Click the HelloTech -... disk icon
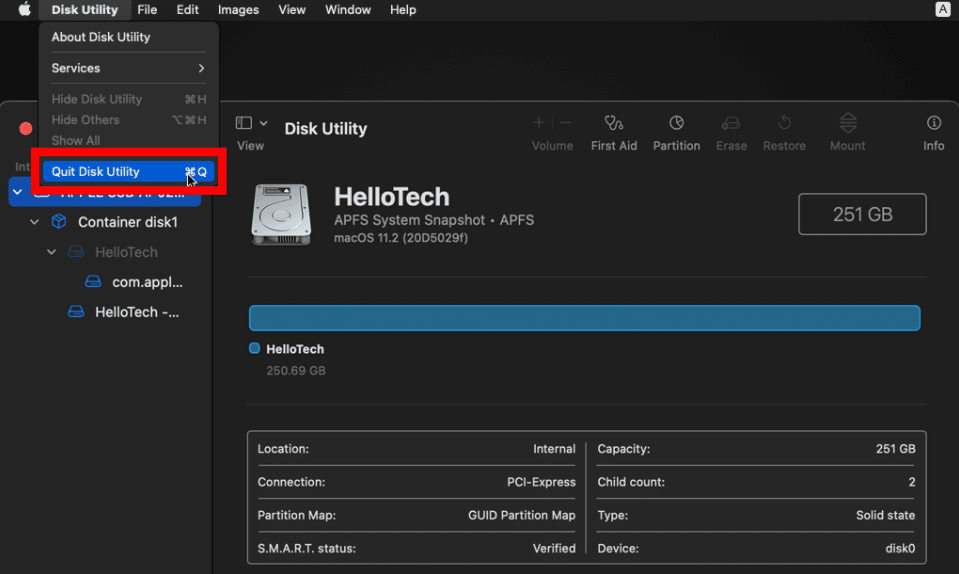 click(x=76, y=311)
